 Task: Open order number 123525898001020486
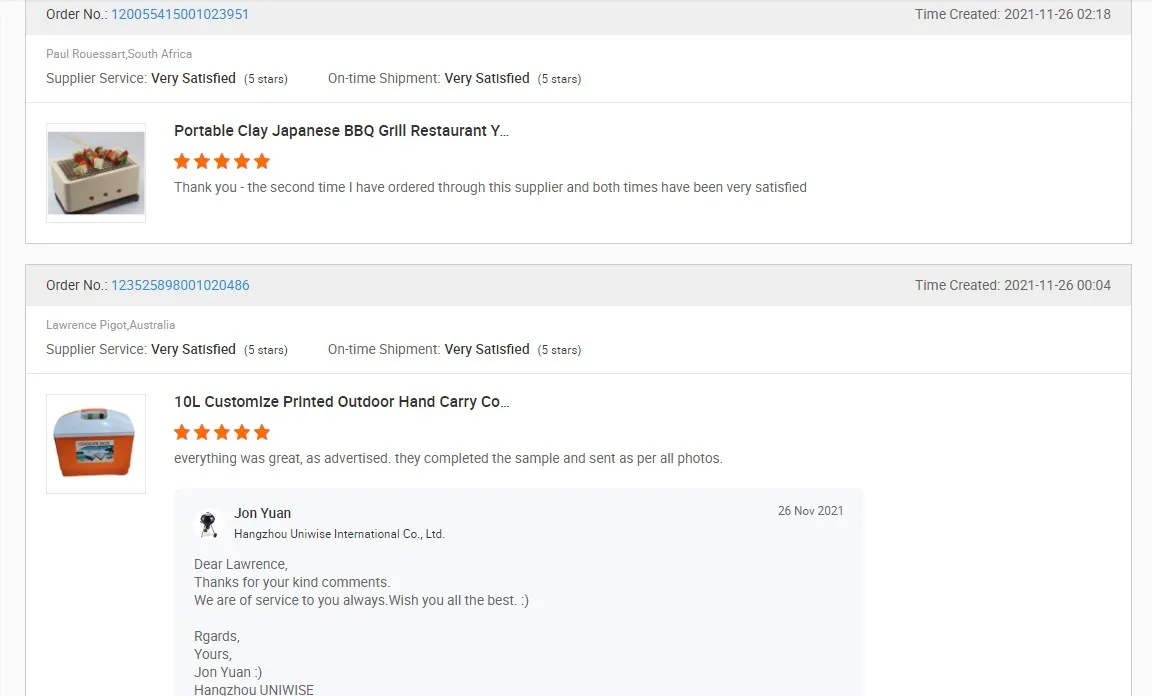[180, 285]
